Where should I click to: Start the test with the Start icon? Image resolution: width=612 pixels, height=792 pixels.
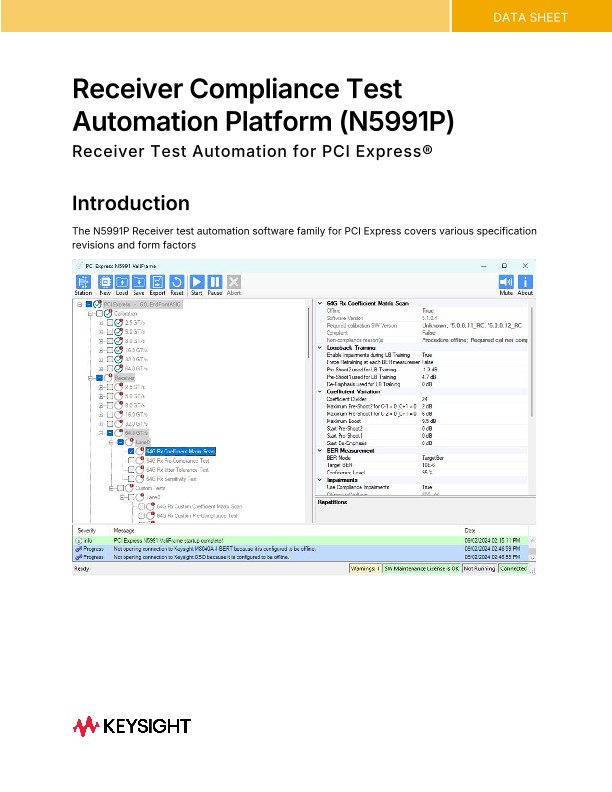coord(197,282)
